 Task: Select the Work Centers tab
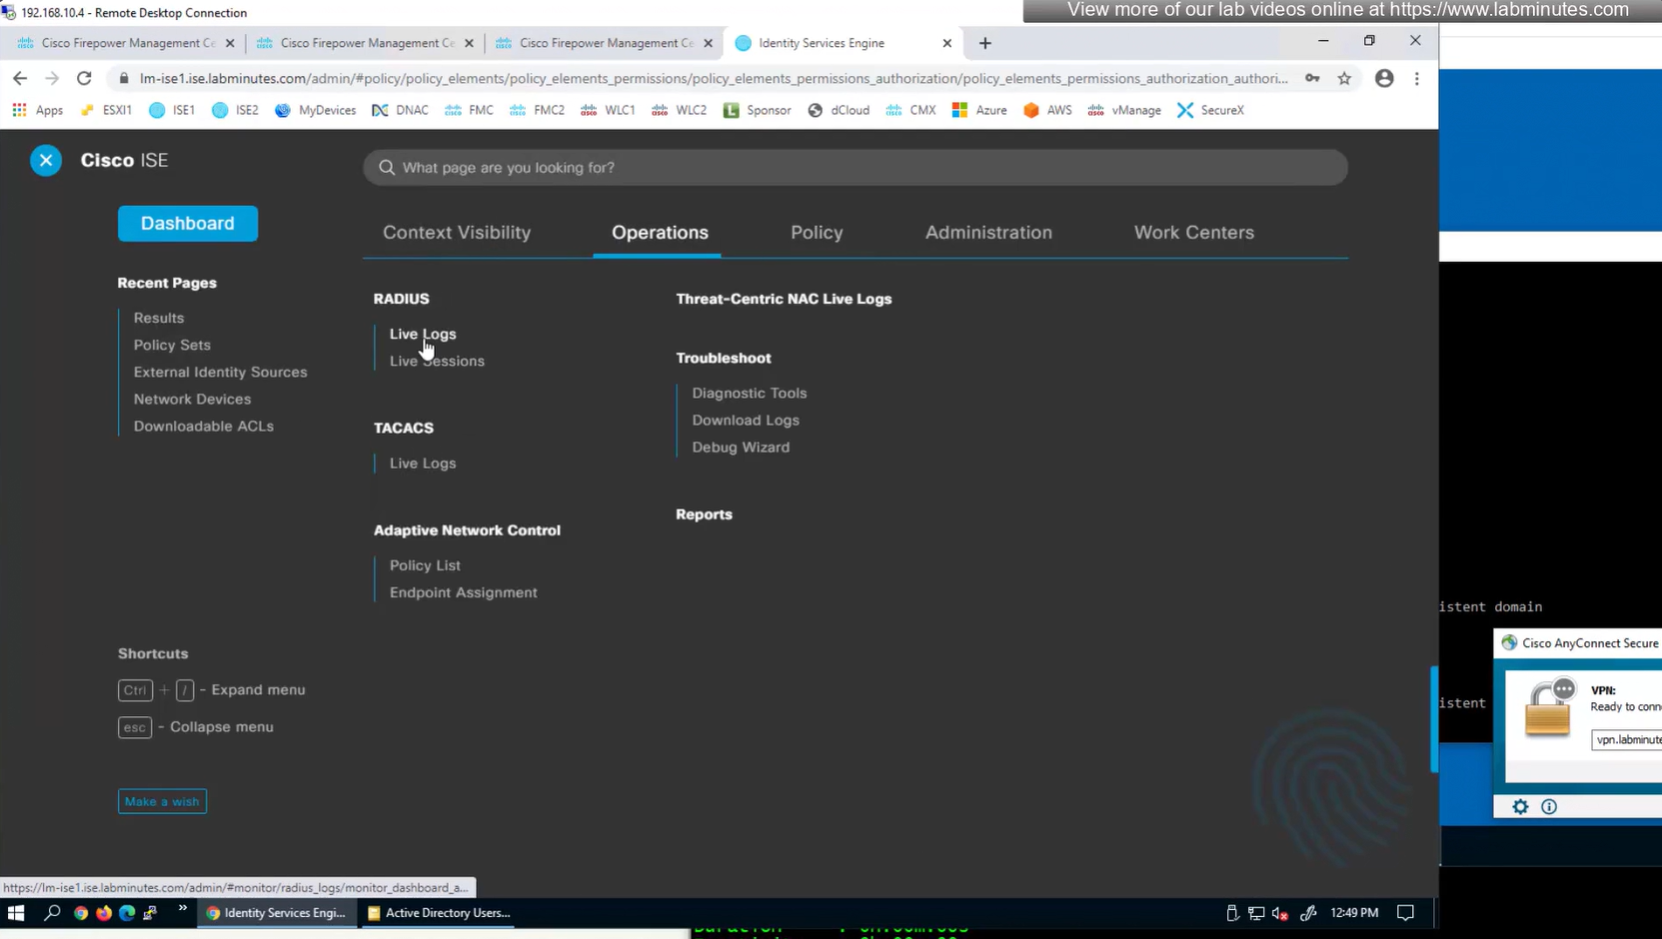click(1193, 232)
